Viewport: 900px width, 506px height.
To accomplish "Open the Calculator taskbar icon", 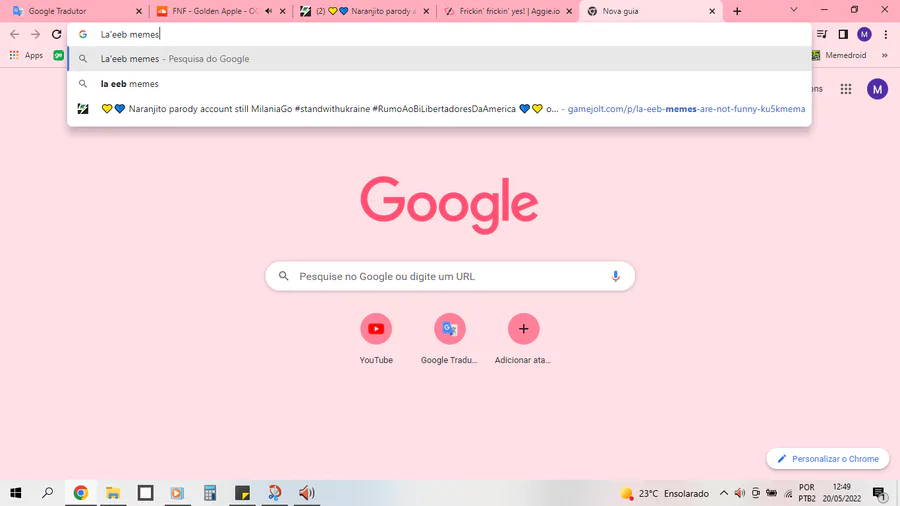I will pos(210,493).
